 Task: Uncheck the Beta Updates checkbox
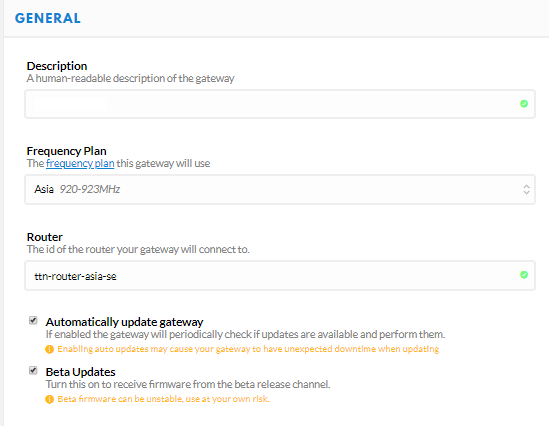tap(33, 370)
